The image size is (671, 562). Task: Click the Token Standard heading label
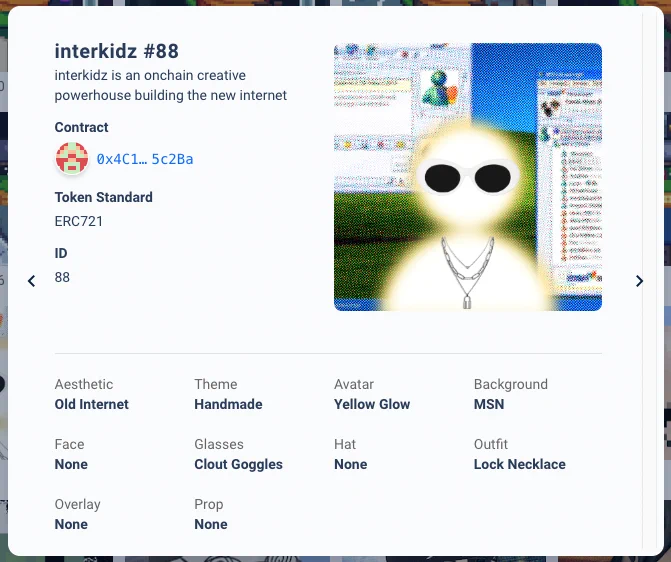point(104,197)
